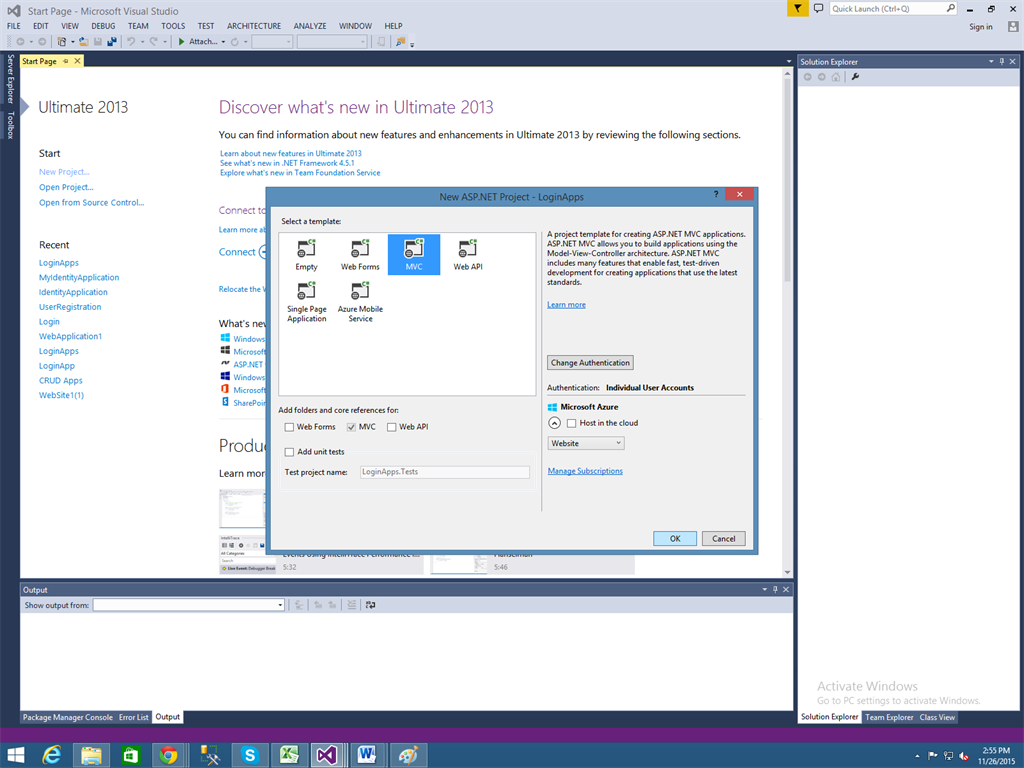
Task: Open the Server Explorer side tab
Action: pos(10,78)
